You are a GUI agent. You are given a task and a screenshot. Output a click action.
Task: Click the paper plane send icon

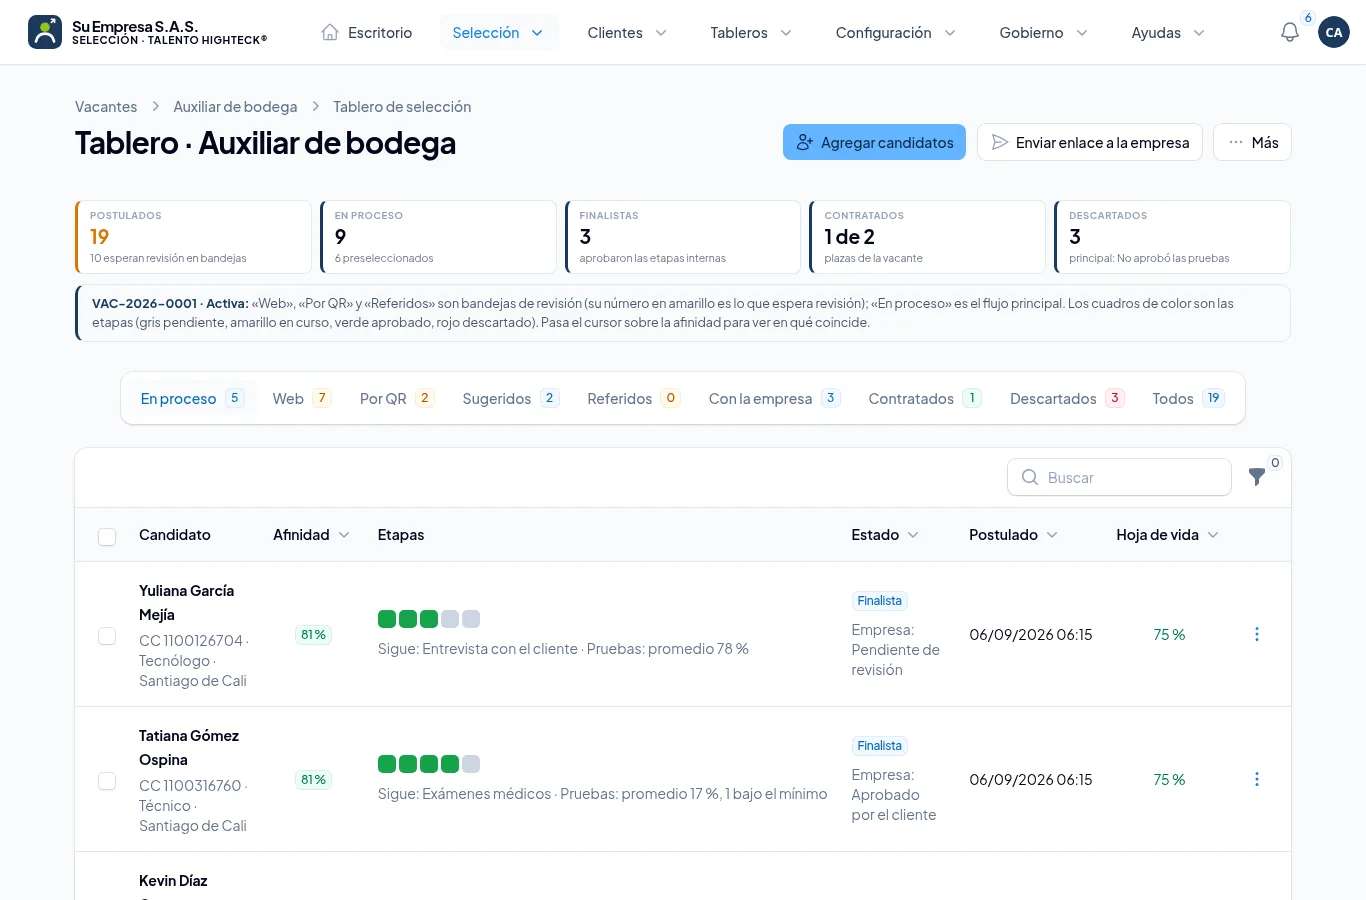pyautogui.click(x=999, y=142)
